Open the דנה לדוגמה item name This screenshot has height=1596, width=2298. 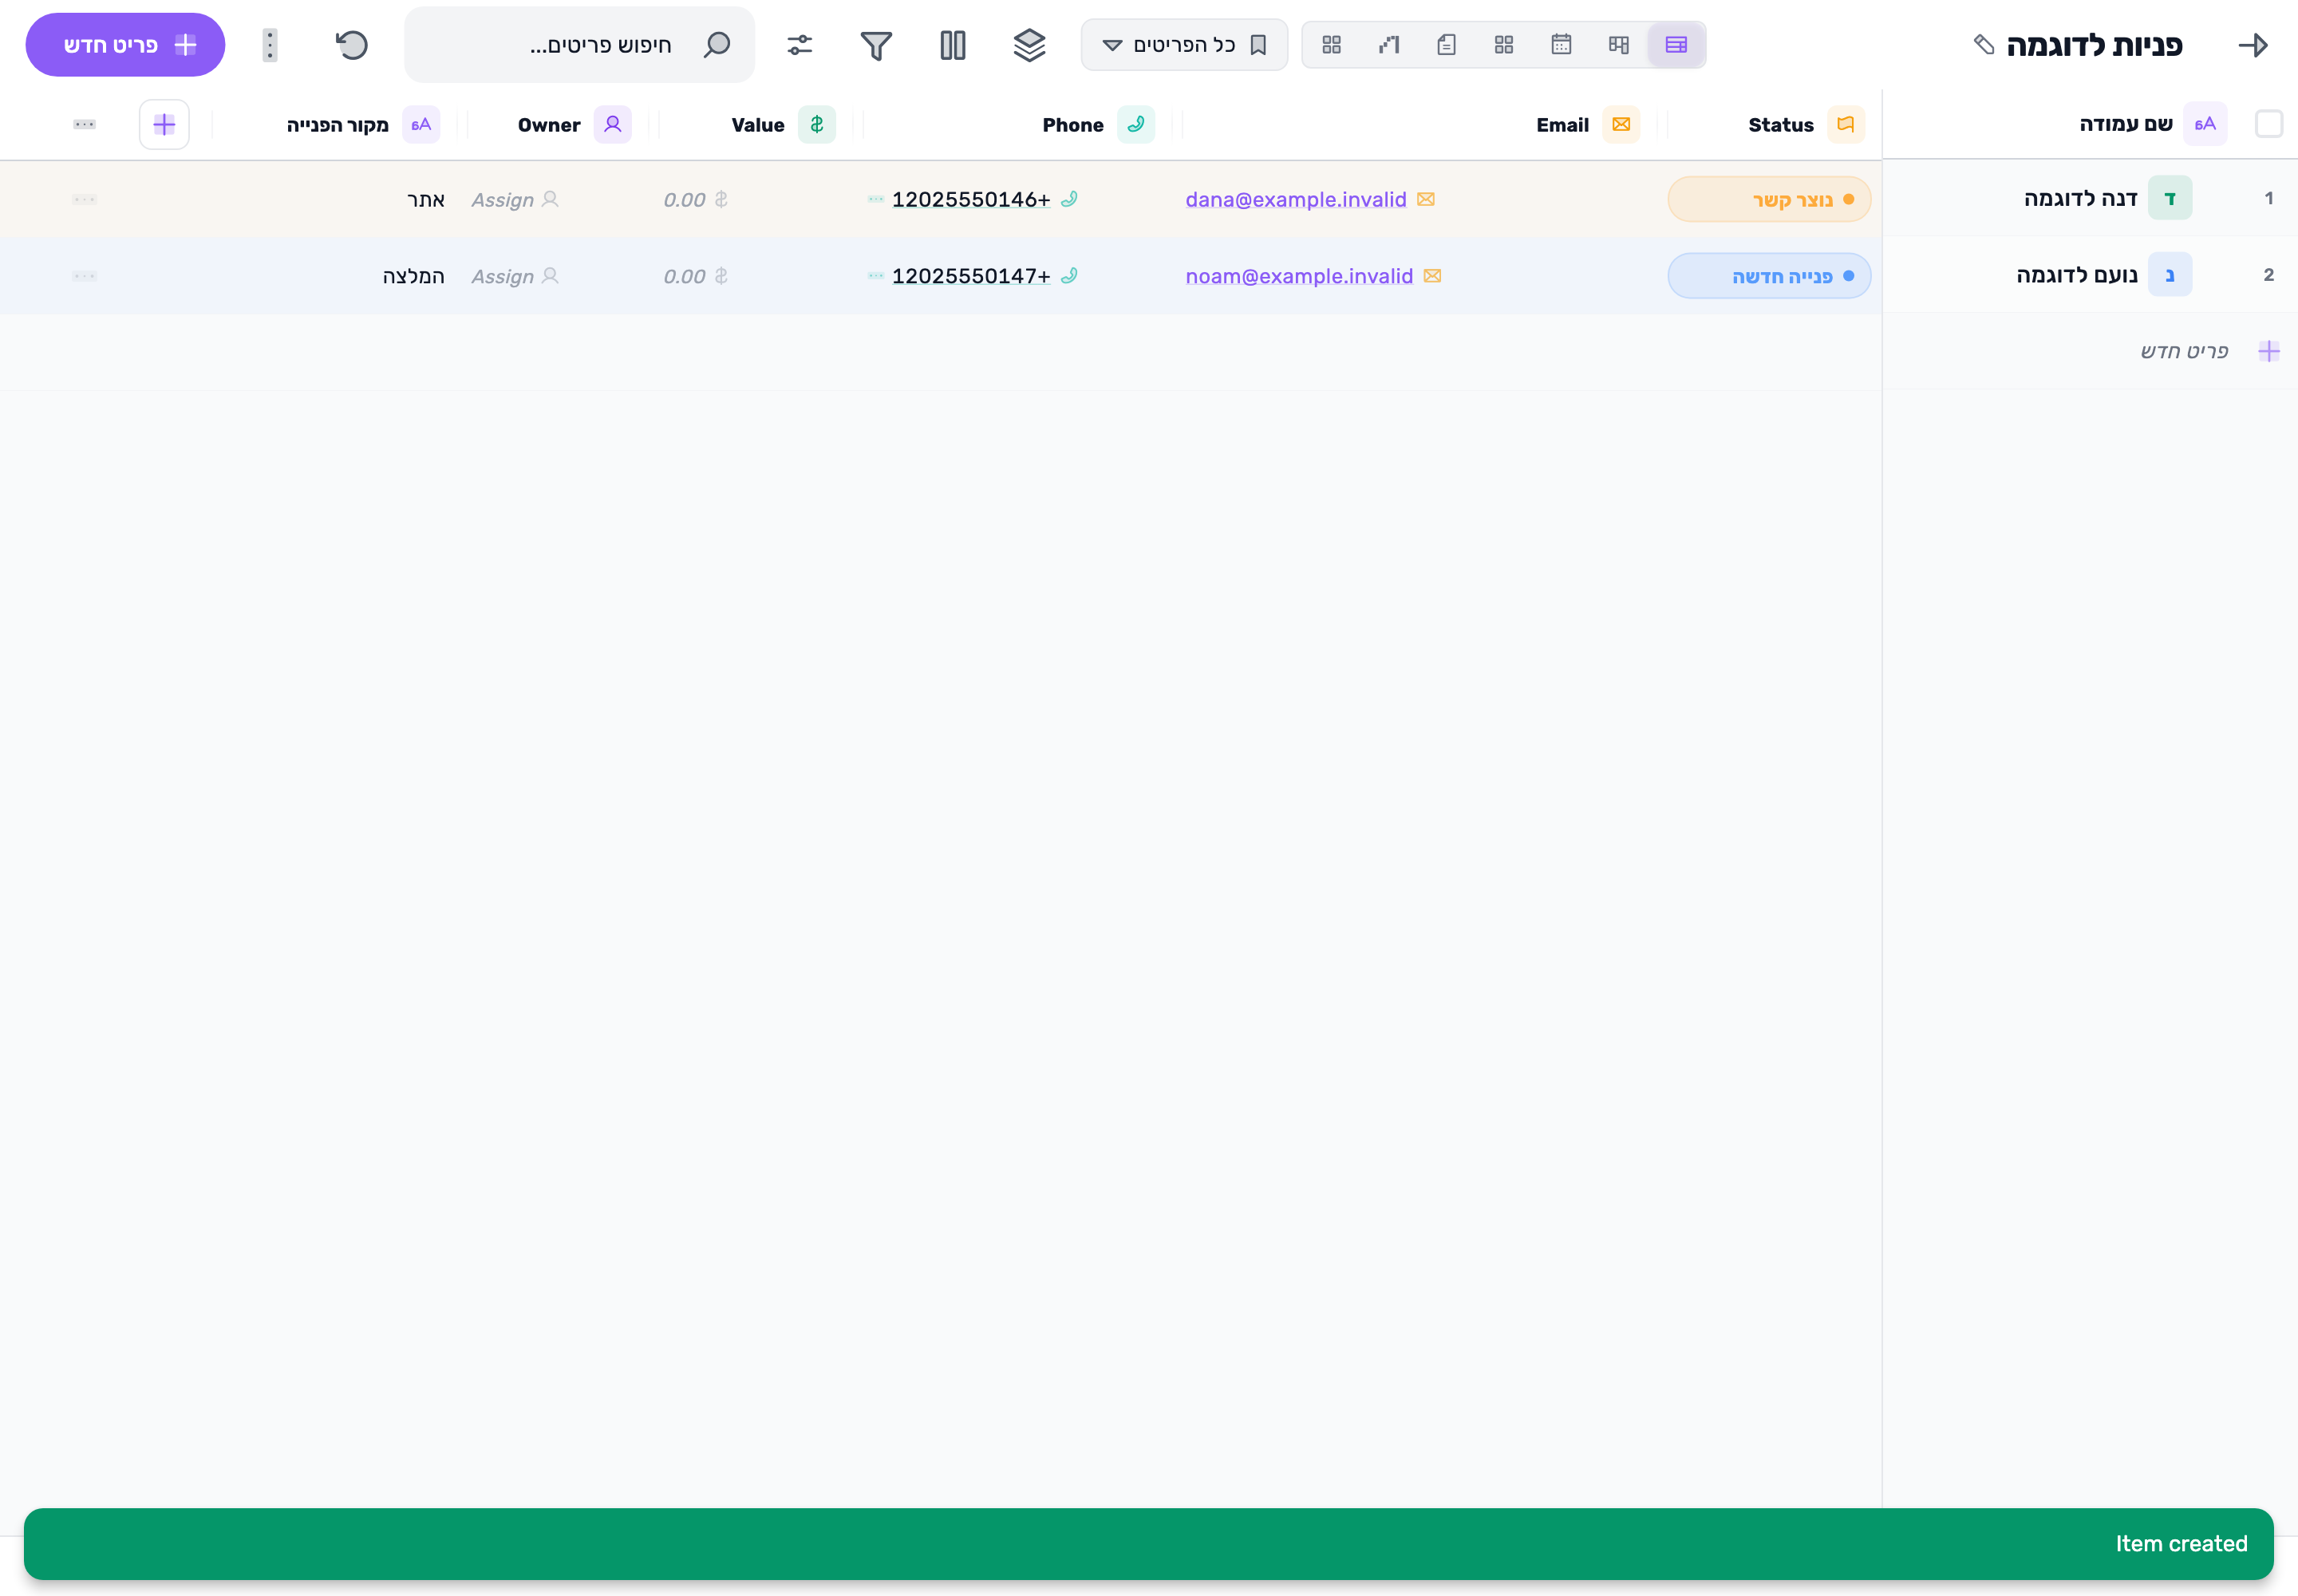click(x=2081, y=198)
